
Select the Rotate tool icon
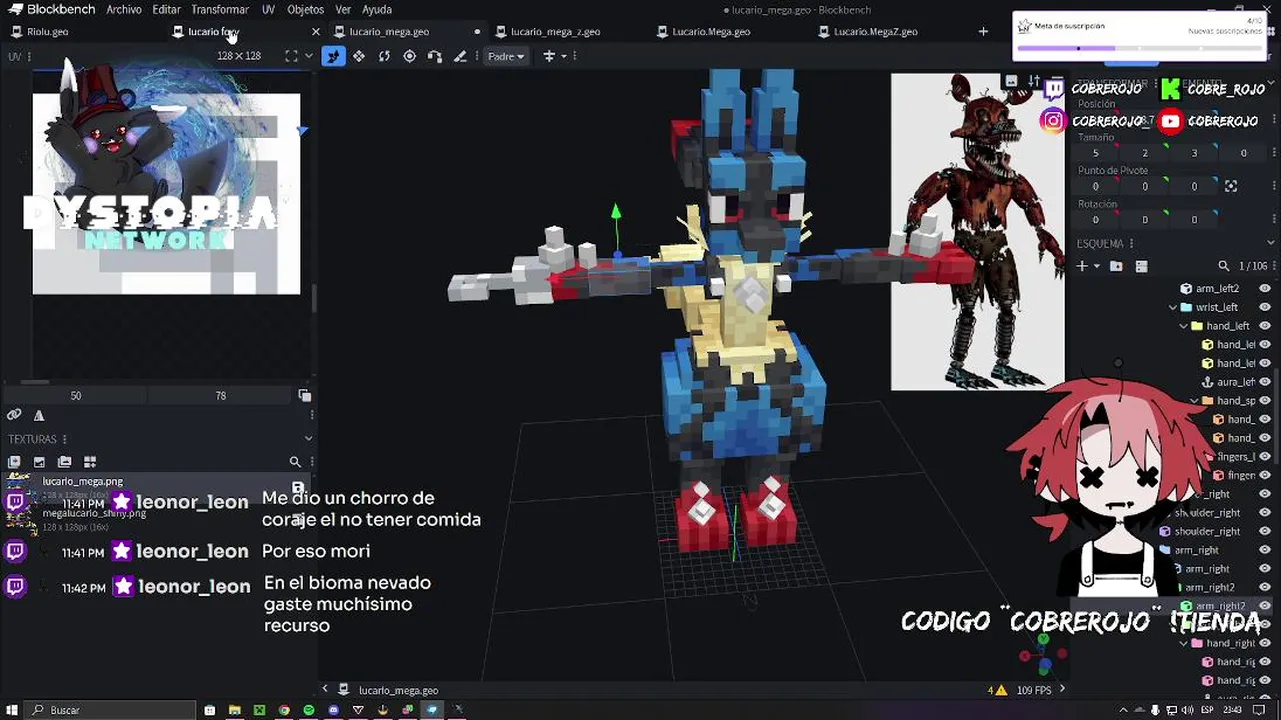[x=384, y=56]
